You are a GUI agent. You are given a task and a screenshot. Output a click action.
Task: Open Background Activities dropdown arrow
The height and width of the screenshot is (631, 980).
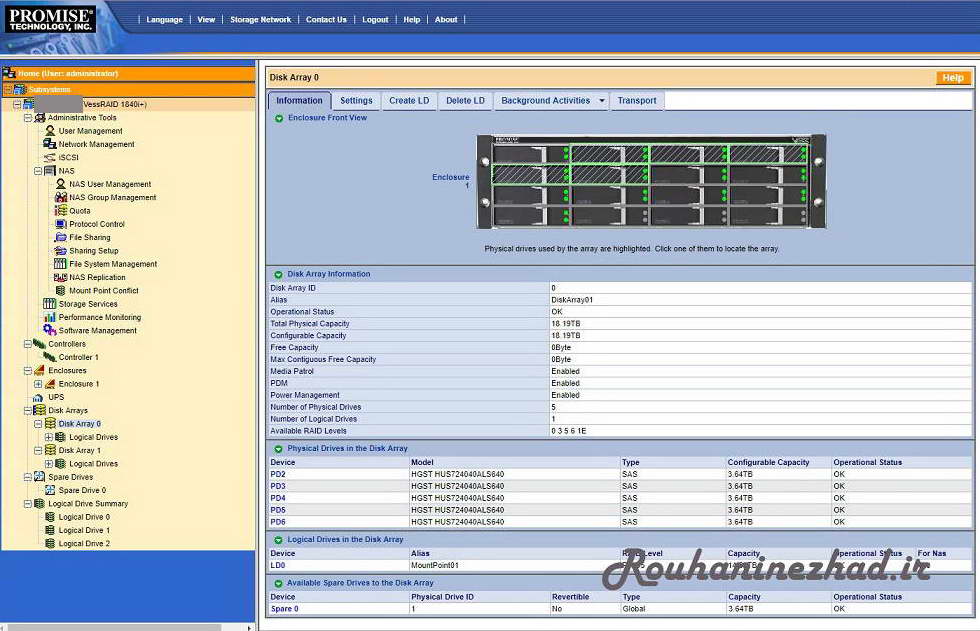pyautogui.click(x=602, y=101)
